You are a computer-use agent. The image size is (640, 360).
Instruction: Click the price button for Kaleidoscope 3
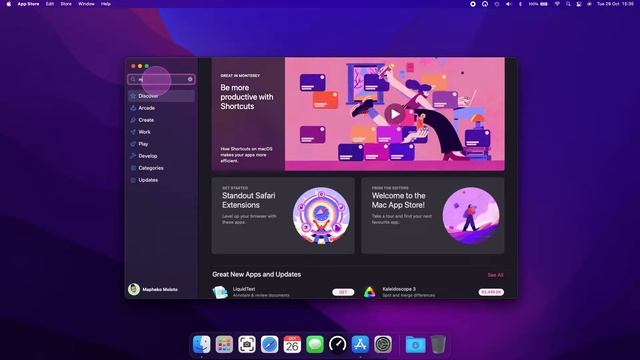pyautogui.click(x=491, y=292)
